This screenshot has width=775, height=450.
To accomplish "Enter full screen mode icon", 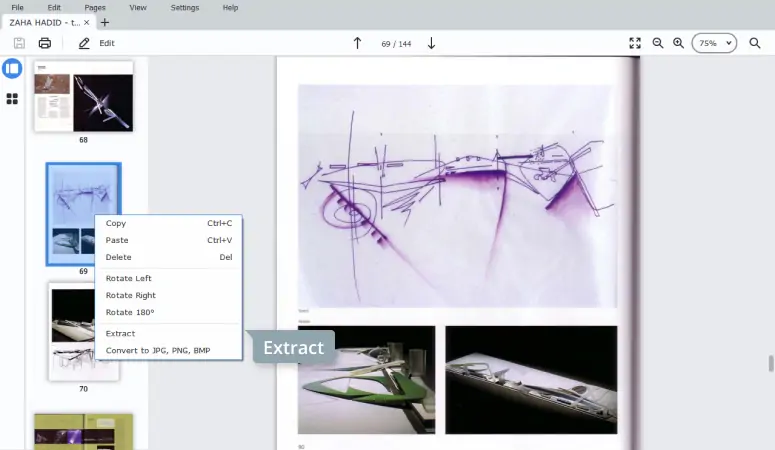I will coord(635,43).
